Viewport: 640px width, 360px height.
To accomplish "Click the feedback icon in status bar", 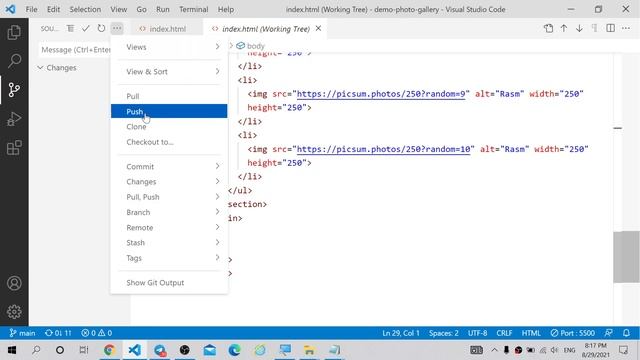I will click(x=609, y=333).
